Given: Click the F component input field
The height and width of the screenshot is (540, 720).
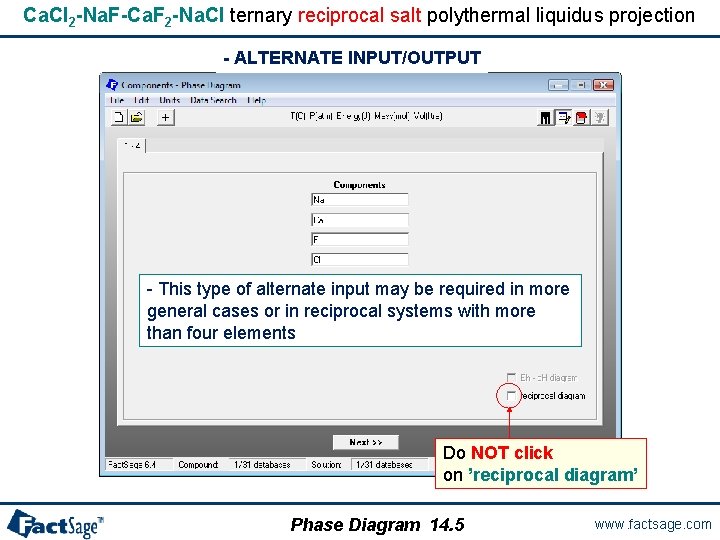Looking at the screenshot, I should [x=360, y=239].
